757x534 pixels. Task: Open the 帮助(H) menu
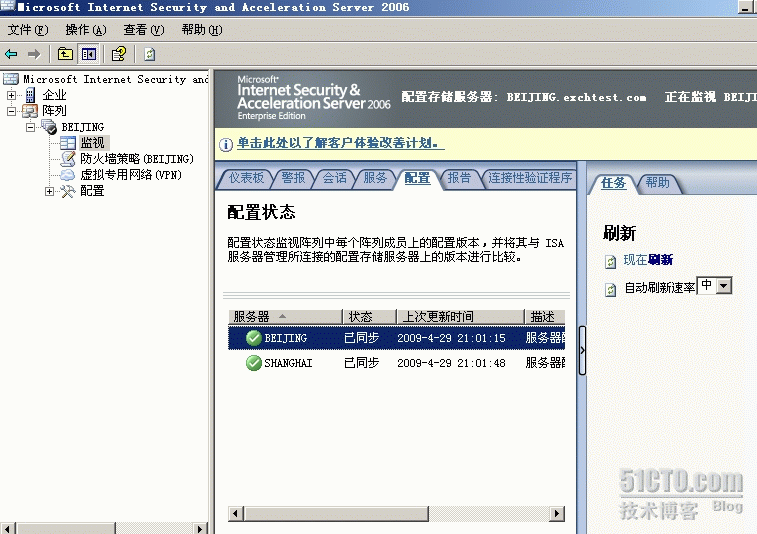point(201,30)
